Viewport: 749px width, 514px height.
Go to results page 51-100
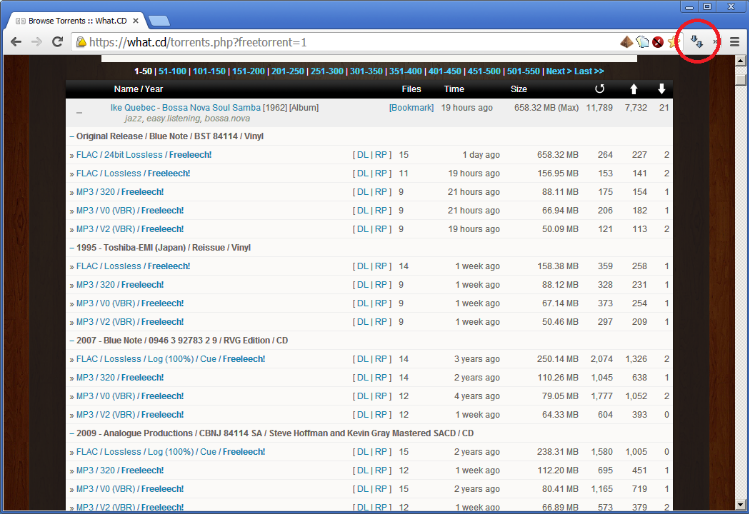point(172,71)
